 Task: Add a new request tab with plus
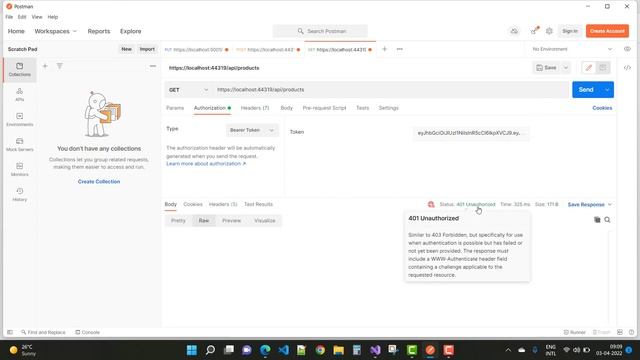coord(384,49)
